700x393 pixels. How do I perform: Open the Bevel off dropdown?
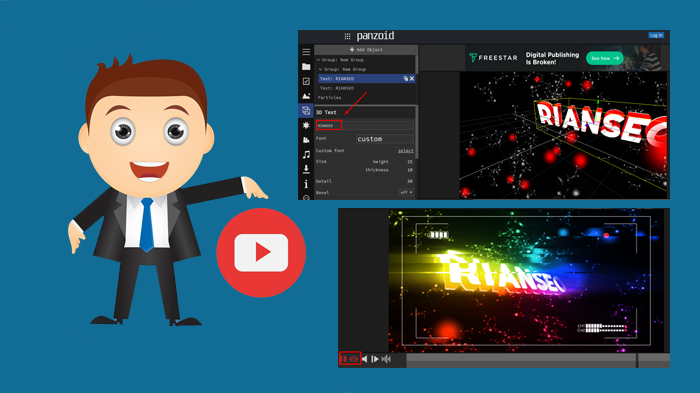pyautogui.click(x=406, y=192)
